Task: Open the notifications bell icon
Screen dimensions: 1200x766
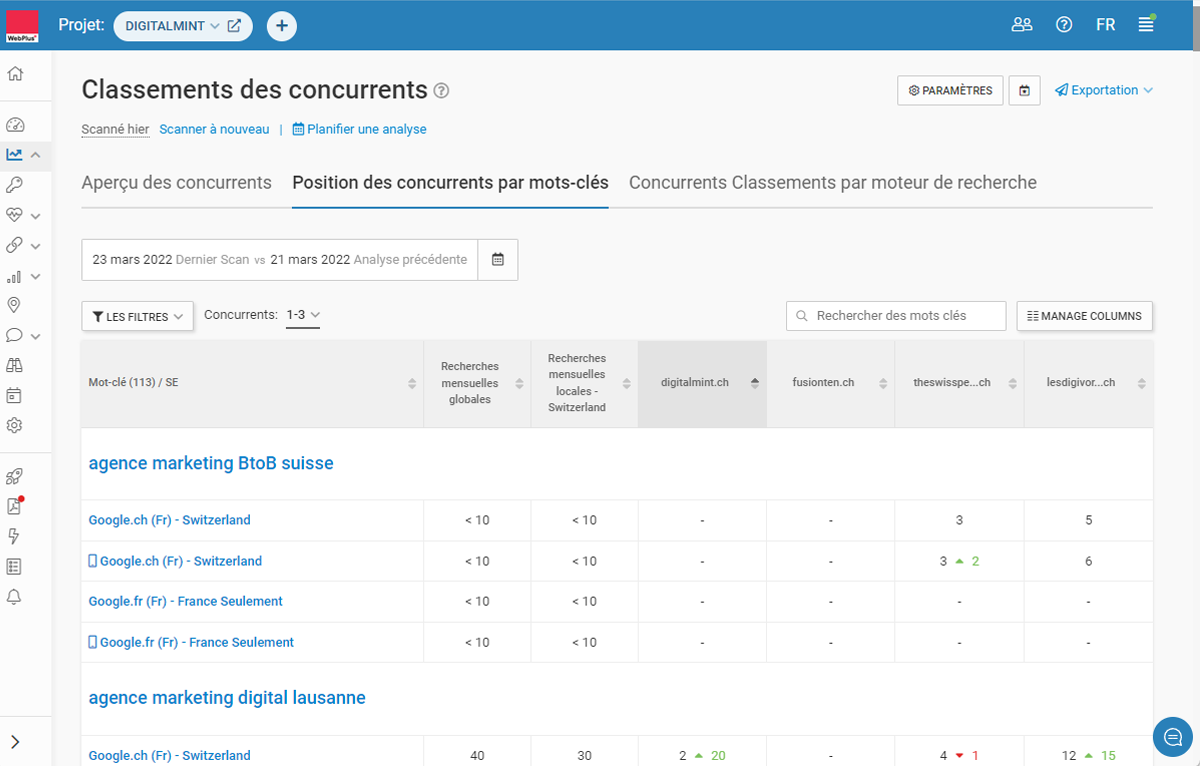Action: 15,597
